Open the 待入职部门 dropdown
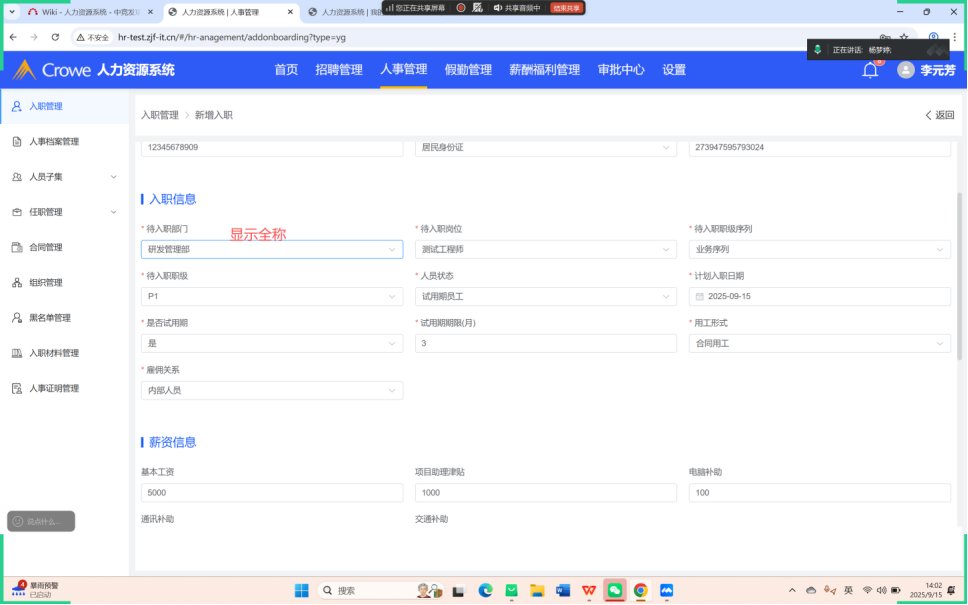968x605 pixels. pos(271,250)
